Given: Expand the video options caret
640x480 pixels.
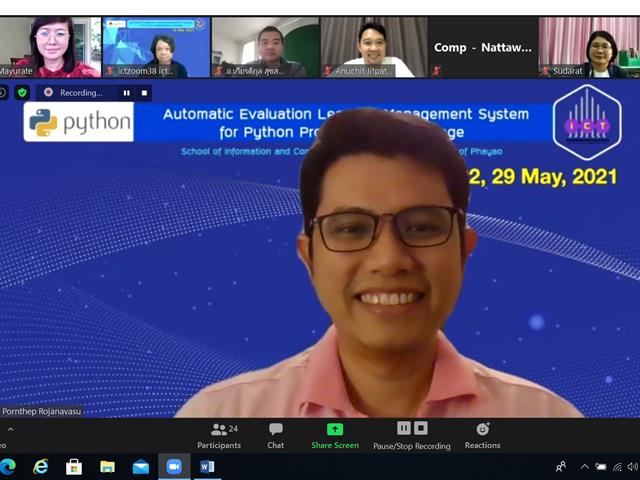Looking at the screenshot, I should (11, 429).
